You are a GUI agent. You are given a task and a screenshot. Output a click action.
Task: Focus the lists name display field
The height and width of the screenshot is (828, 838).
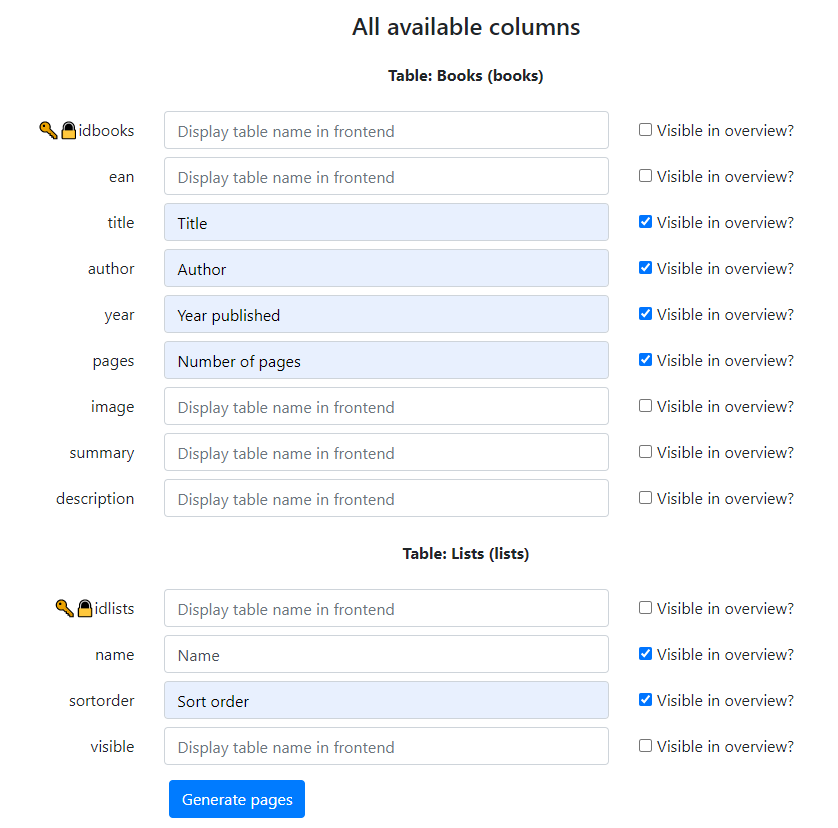(x=386, y=654)
